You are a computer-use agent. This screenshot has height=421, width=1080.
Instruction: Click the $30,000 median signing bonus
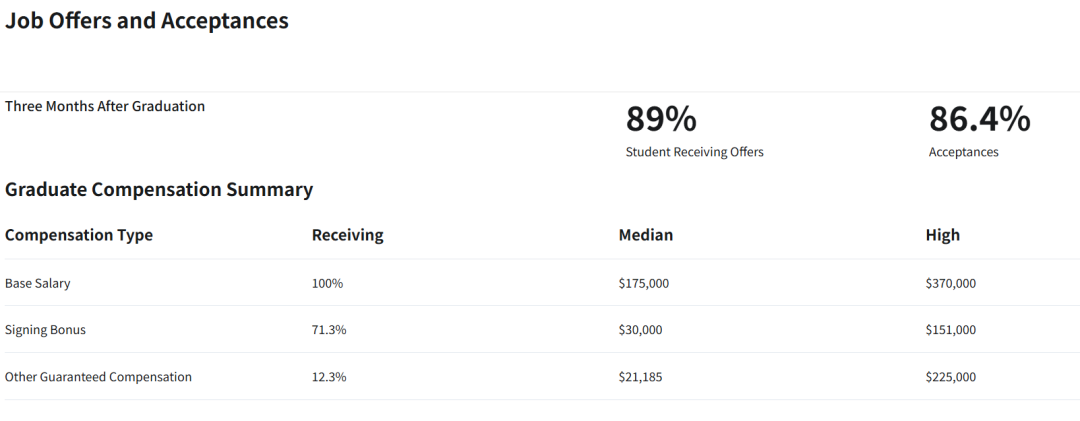coord(641,330)
